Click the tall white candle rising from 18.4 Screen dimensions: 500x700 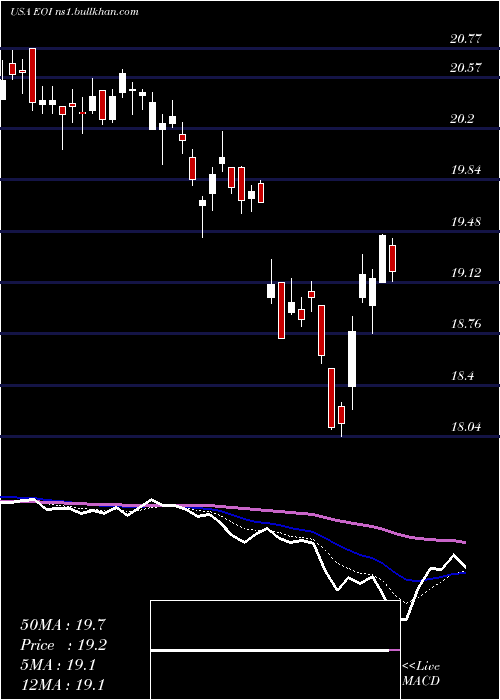(352, 359)
